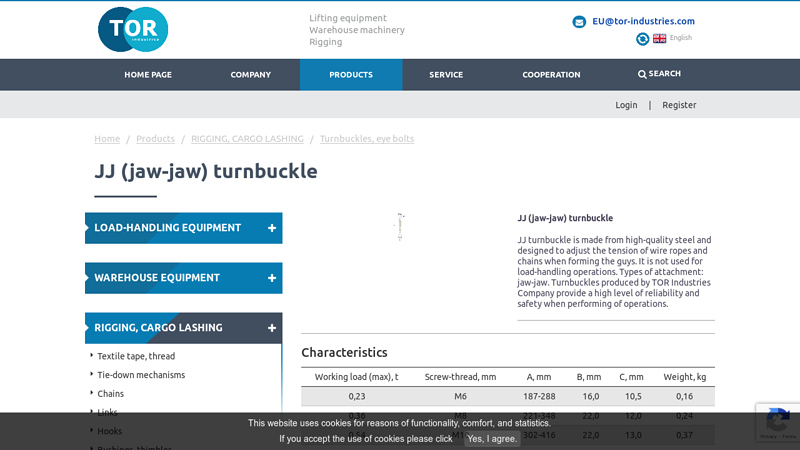Open the Products menu tab
This screenshot has width=800, height=450.
click(351, 75)
